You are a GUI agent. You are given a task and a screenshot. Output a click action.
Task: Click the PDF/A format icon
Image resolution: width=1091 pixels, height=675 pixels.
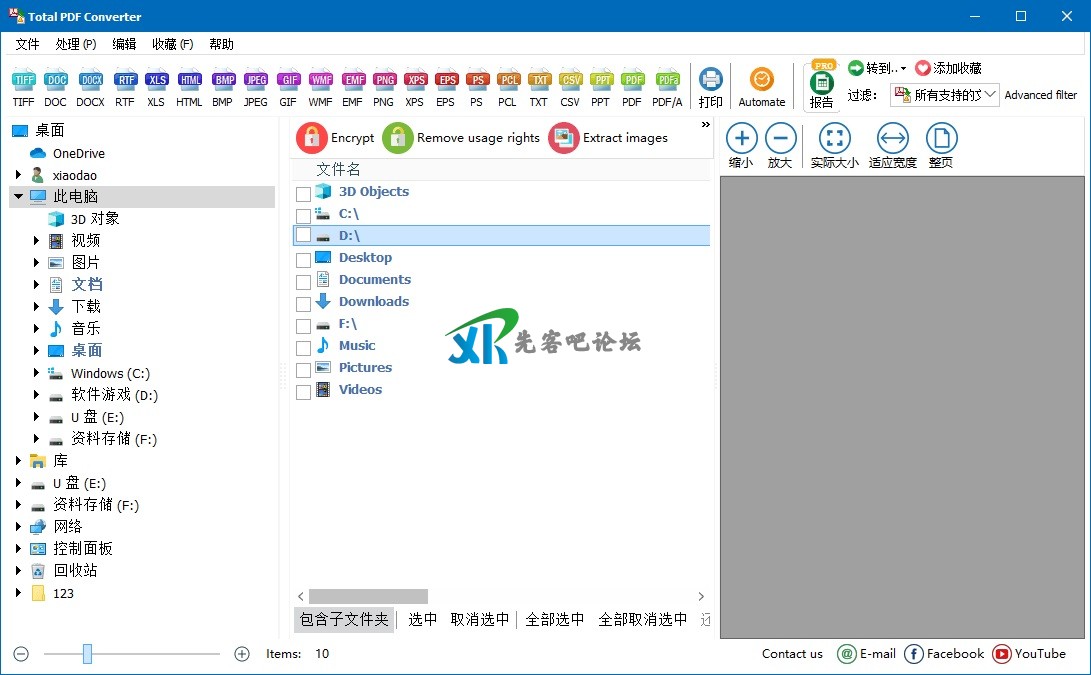pos(667,81)
